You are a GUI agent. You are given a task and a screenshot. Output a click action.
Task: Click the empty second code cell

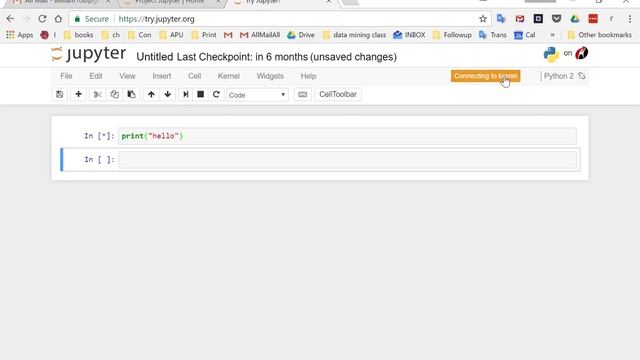point(347,160)
